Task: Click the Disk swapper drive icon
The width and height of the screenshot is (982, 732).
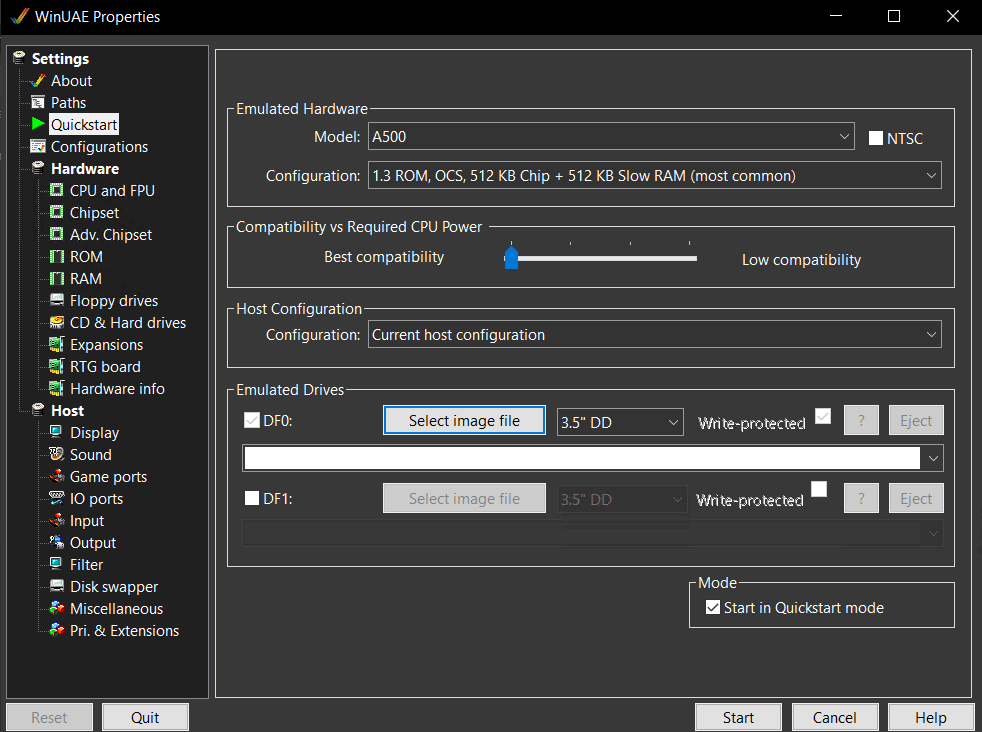Action: click(x=56, y=586)
